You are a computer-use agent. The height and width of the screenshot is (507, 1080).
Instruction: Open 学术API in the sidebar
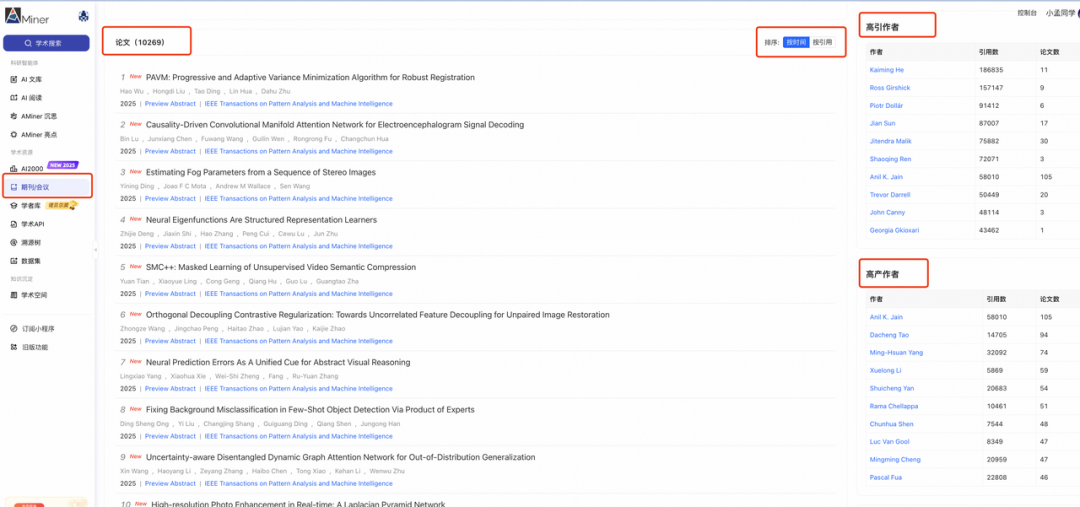point(32,224)
